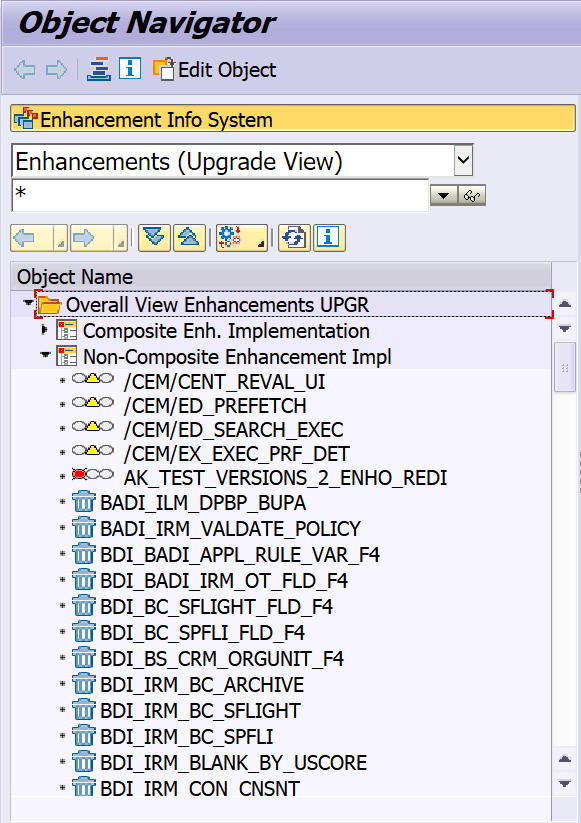
Task: Select BDI_IRM_BLANK_BY_USCORE text
Action: click(x=234, y=763)
